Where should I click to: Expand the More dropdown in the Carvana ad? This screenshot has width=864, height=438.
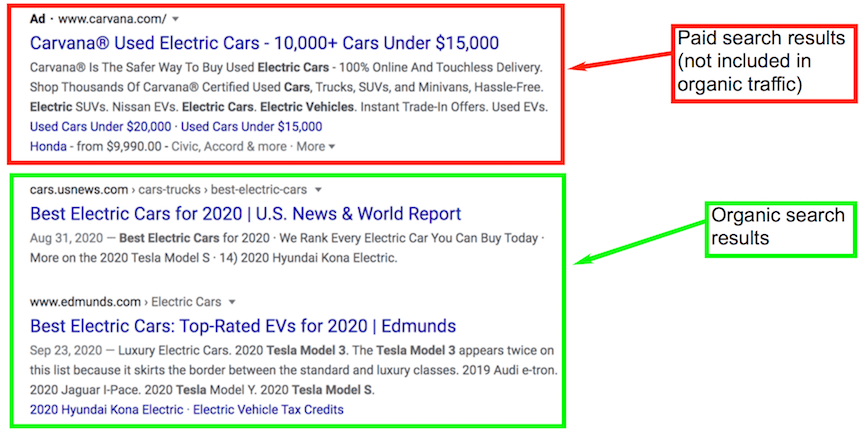pyautogui.click(x=316, y=147)
